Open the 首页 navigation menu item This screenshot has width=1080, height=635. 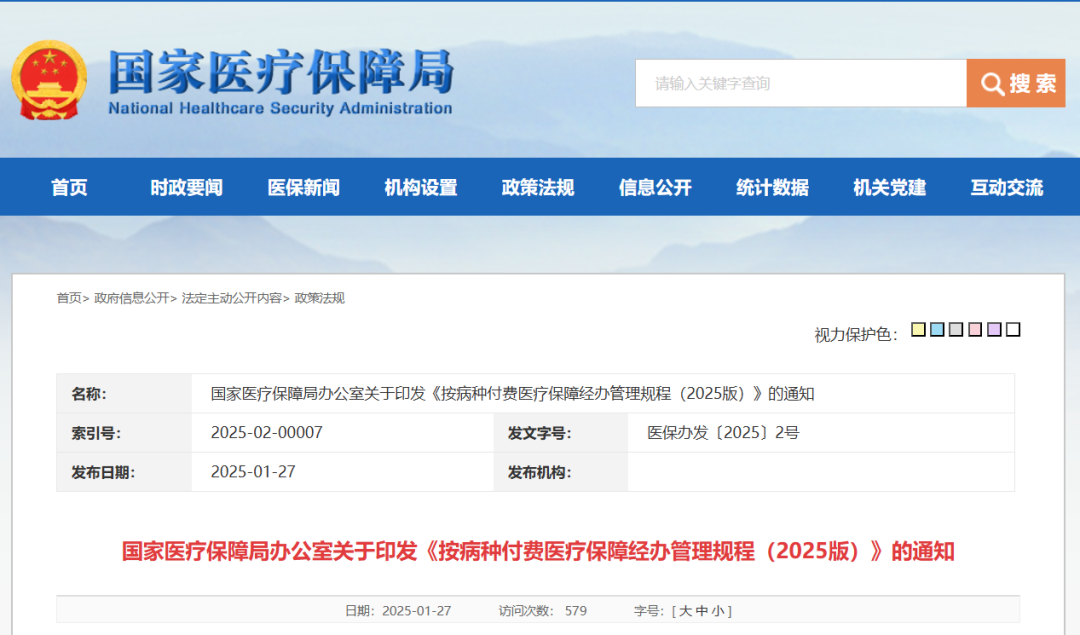70,187
